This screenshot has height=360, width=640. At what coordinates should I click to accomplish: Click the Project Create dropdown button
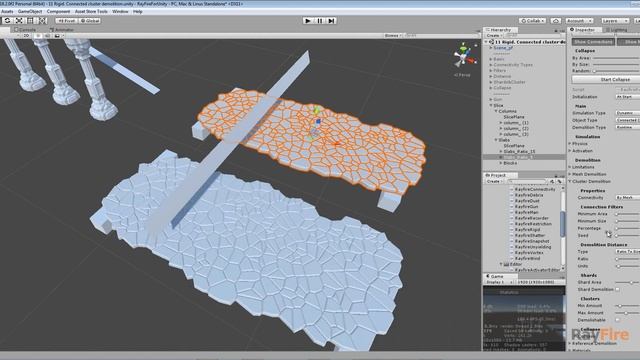tap(494, 181)
